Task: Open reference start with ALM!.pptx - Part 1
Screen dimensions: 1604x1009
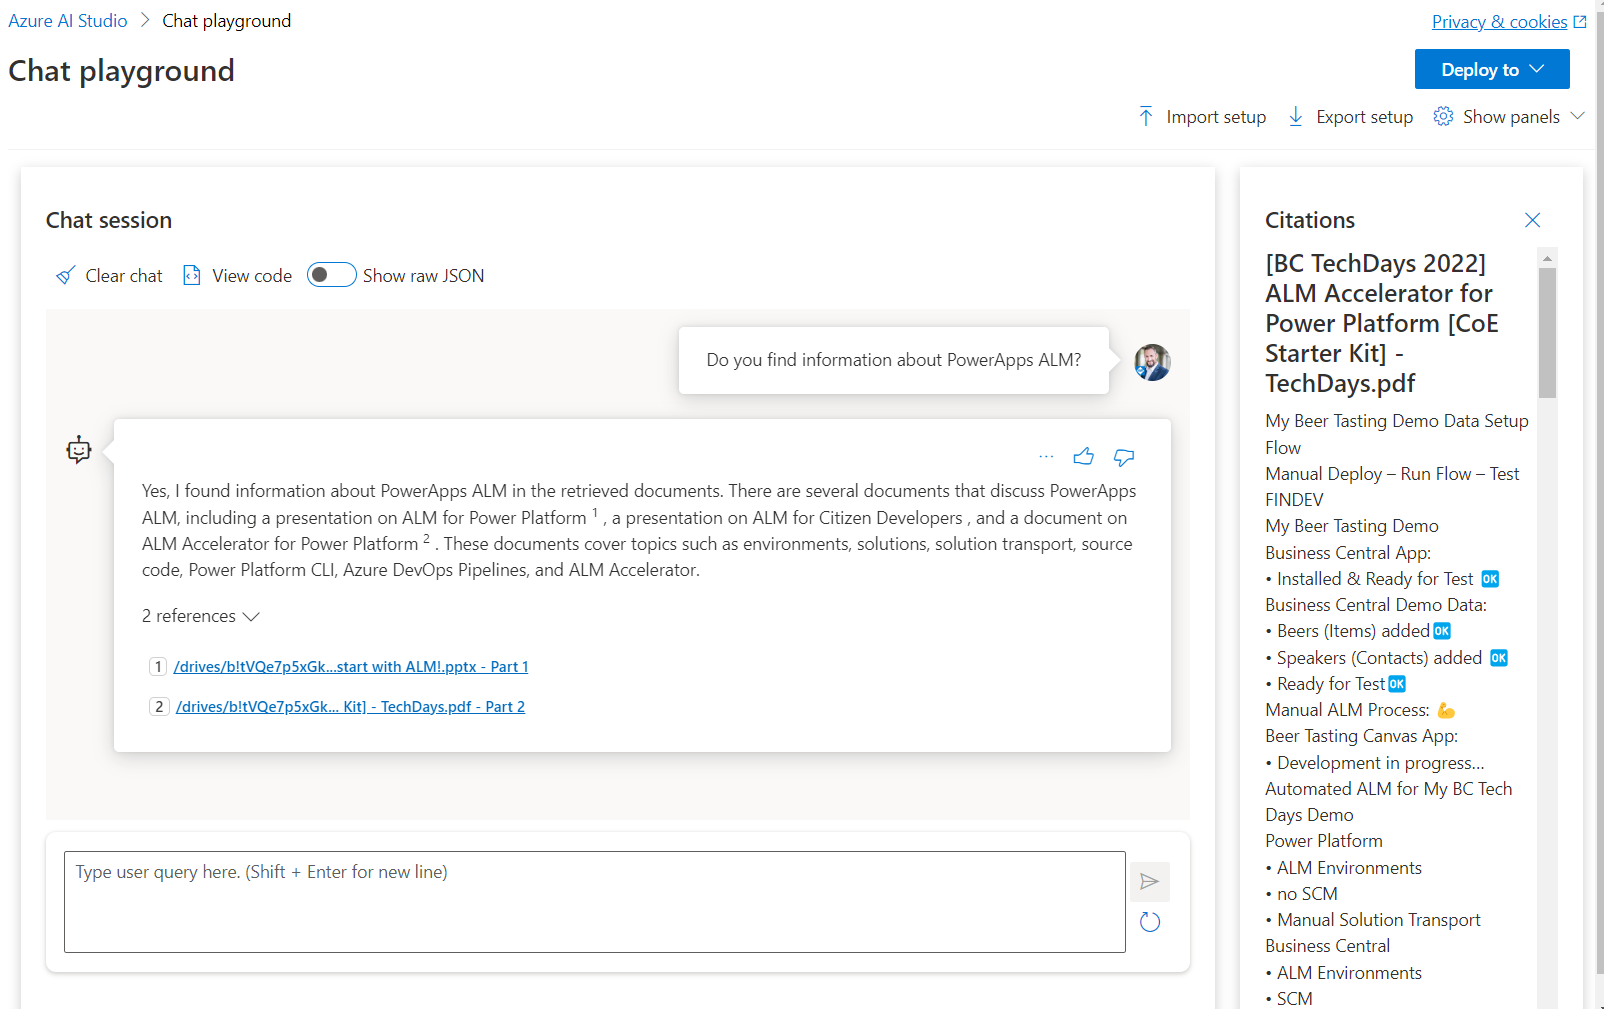Action: click(x=351, y=666)
